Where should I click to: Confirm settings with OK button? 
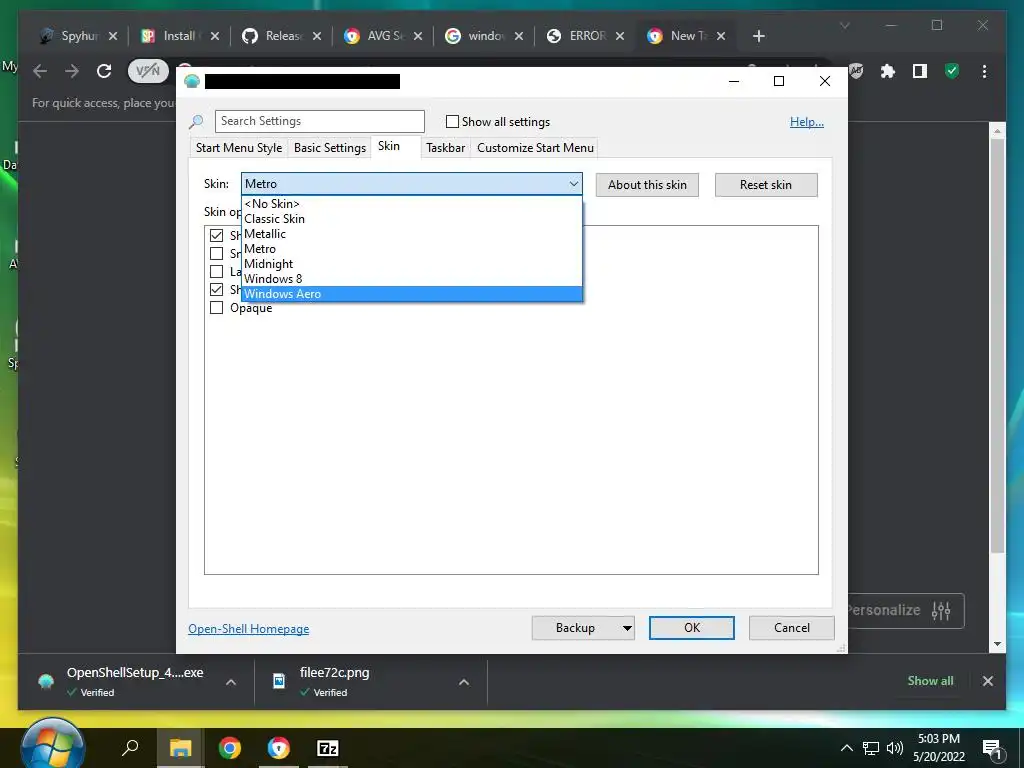[692, 628]
